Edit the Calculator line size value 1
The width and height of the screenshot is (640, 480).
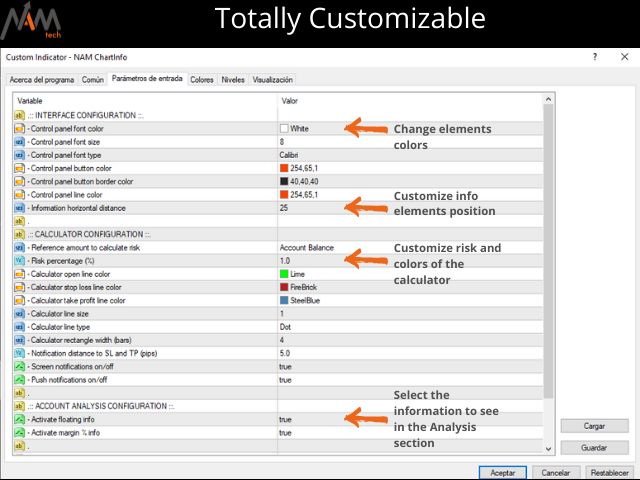point(282,314)
